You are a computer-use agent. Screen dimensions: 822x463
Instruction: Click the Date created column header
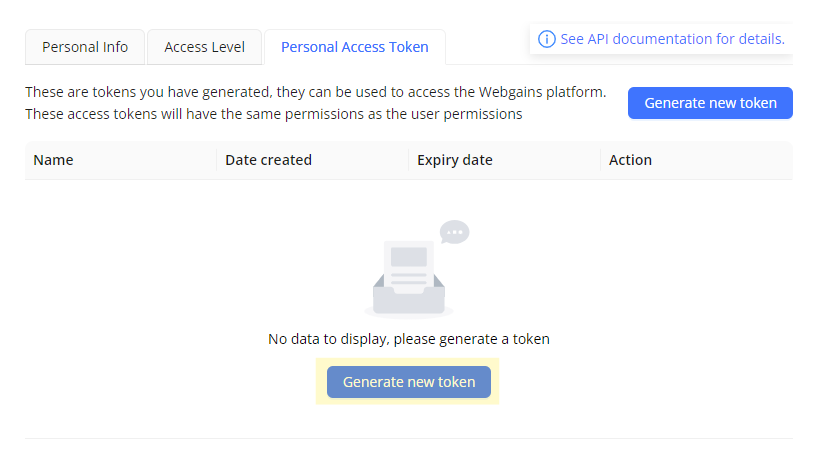point(268,160)
